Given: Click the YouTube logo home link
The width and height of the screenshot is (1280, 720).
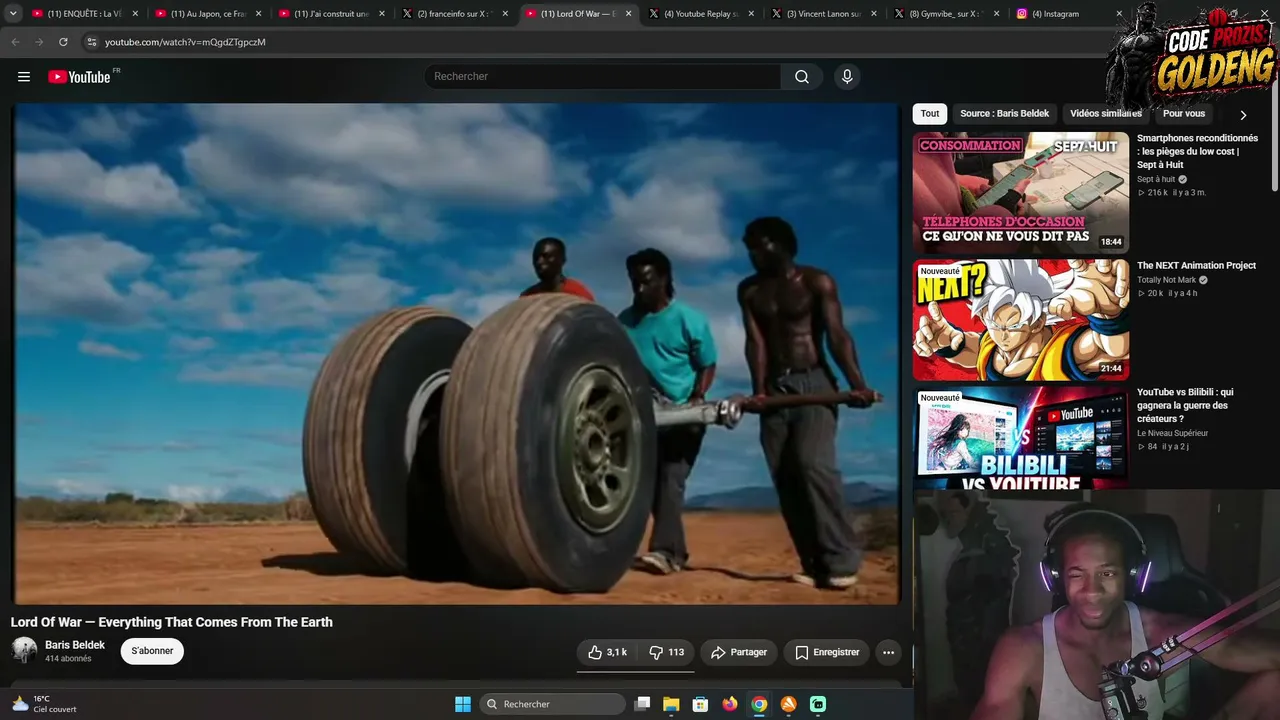Looking at the screenshot, I should pyautogui.click(x=79, y=77).
